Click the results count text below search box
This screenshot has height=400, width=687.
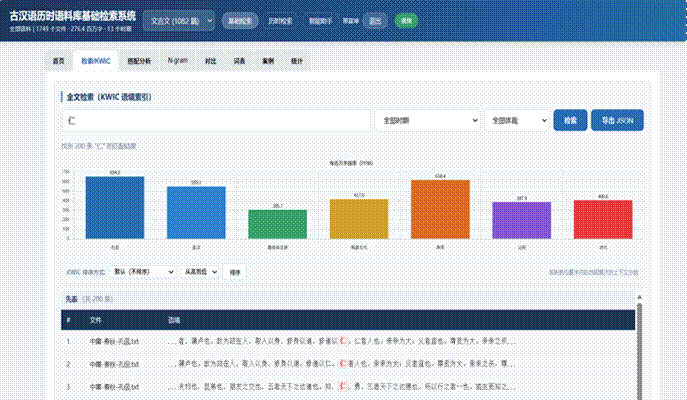point(99,146)
